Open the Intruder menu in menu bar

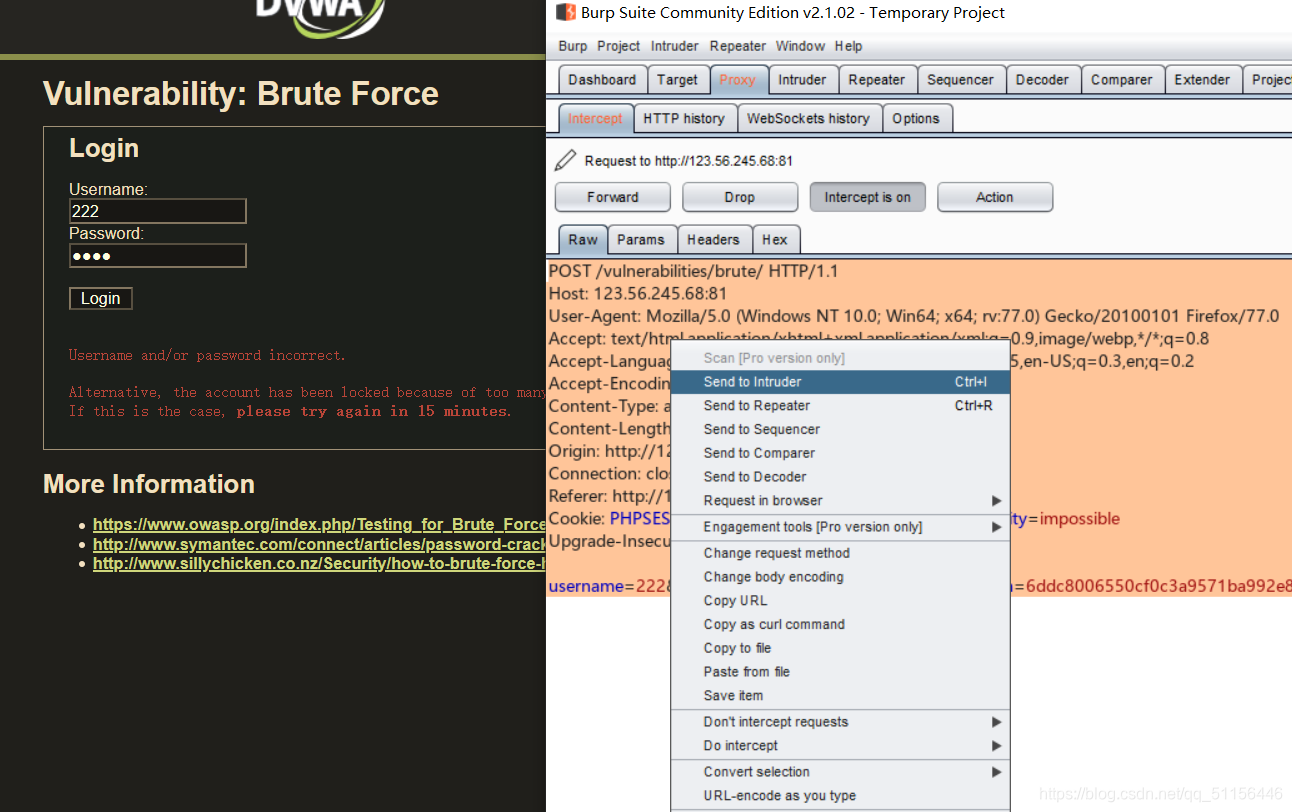pyautogui.click(x=675, y=46)
